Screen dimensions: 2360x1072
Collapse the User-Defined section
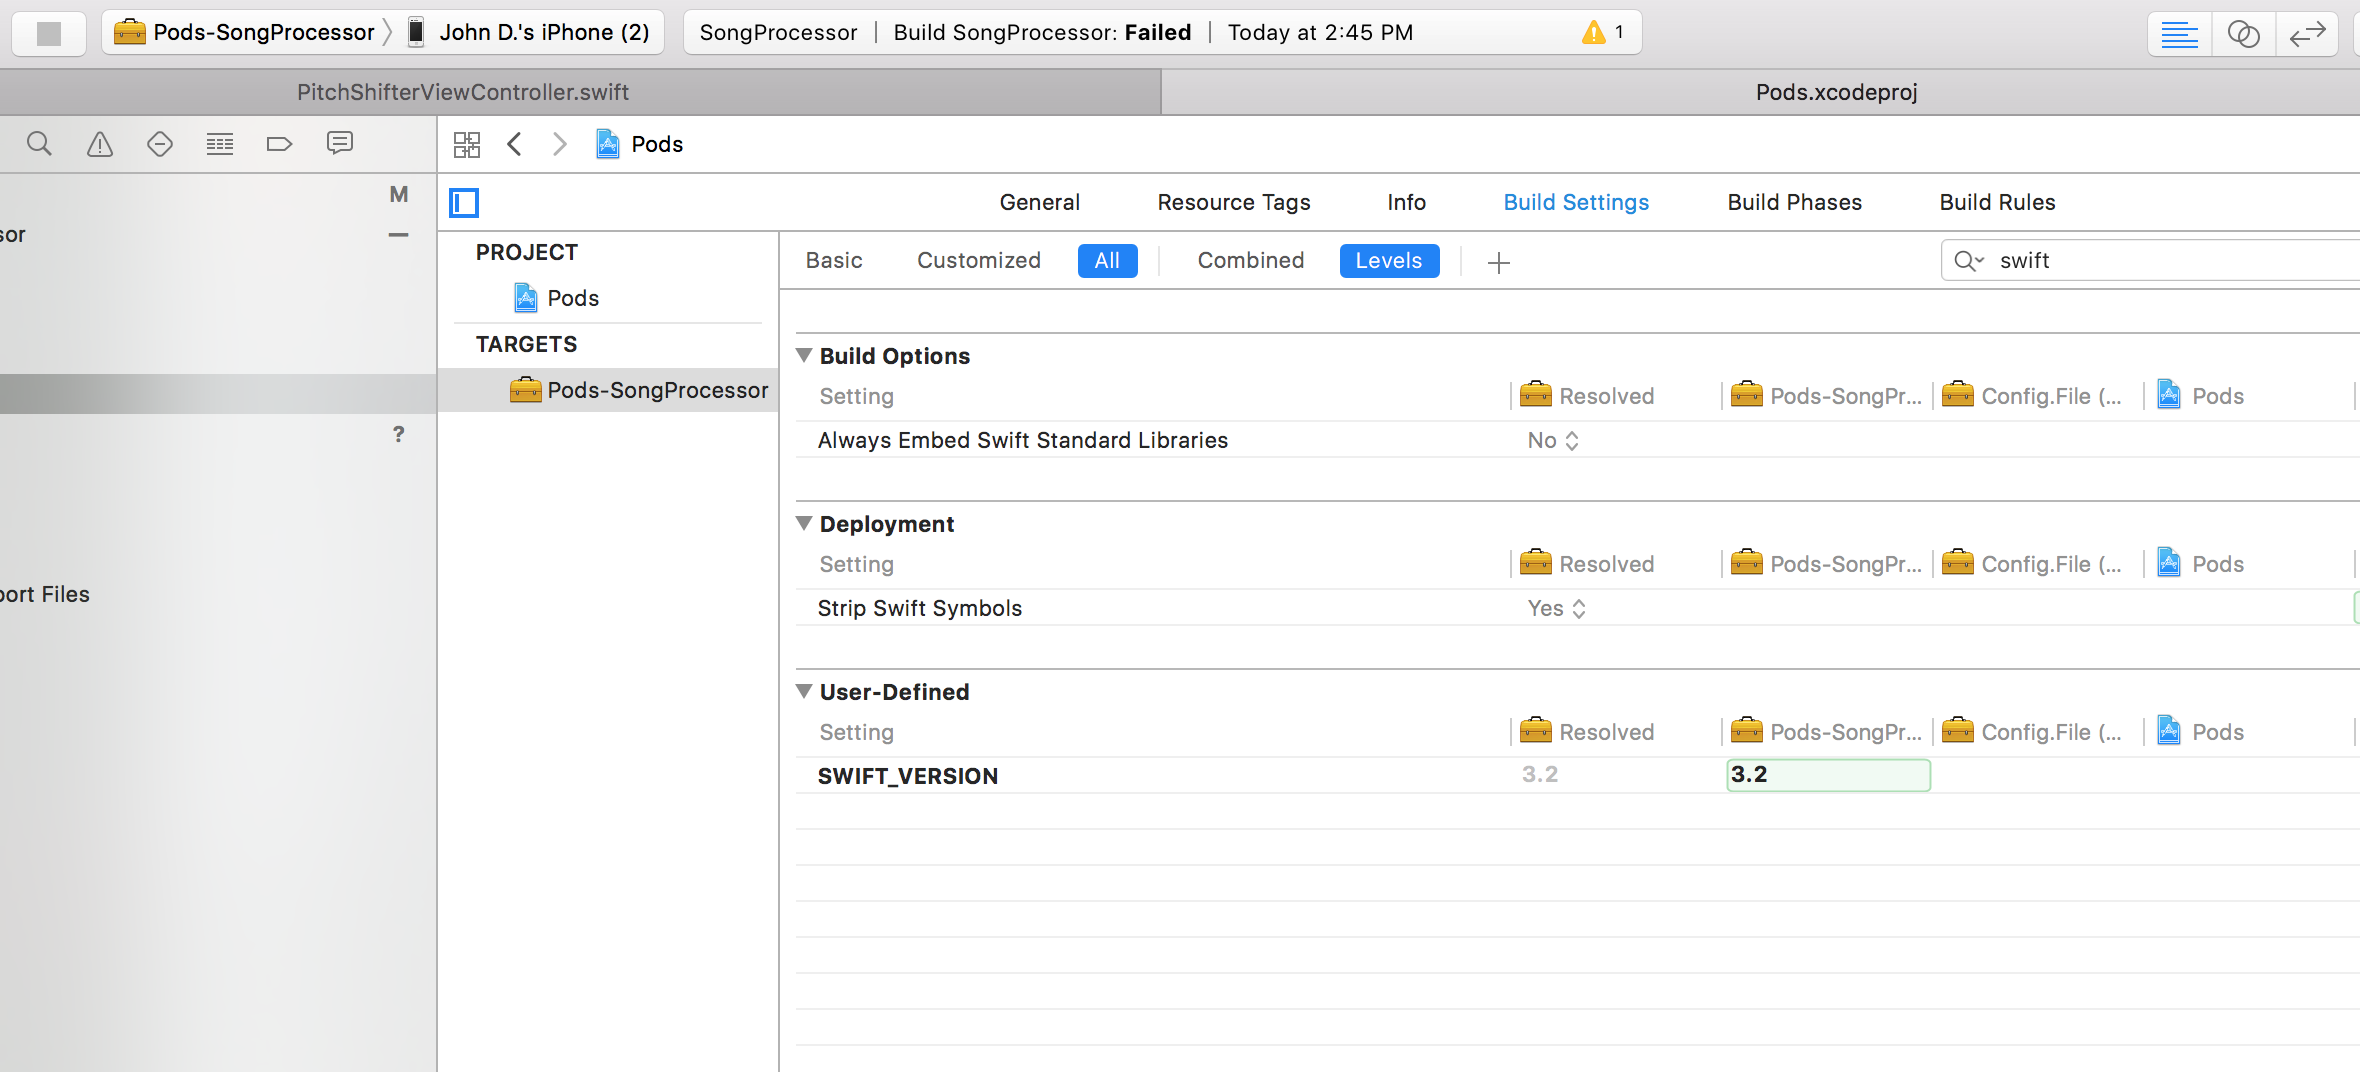[804, 691]
